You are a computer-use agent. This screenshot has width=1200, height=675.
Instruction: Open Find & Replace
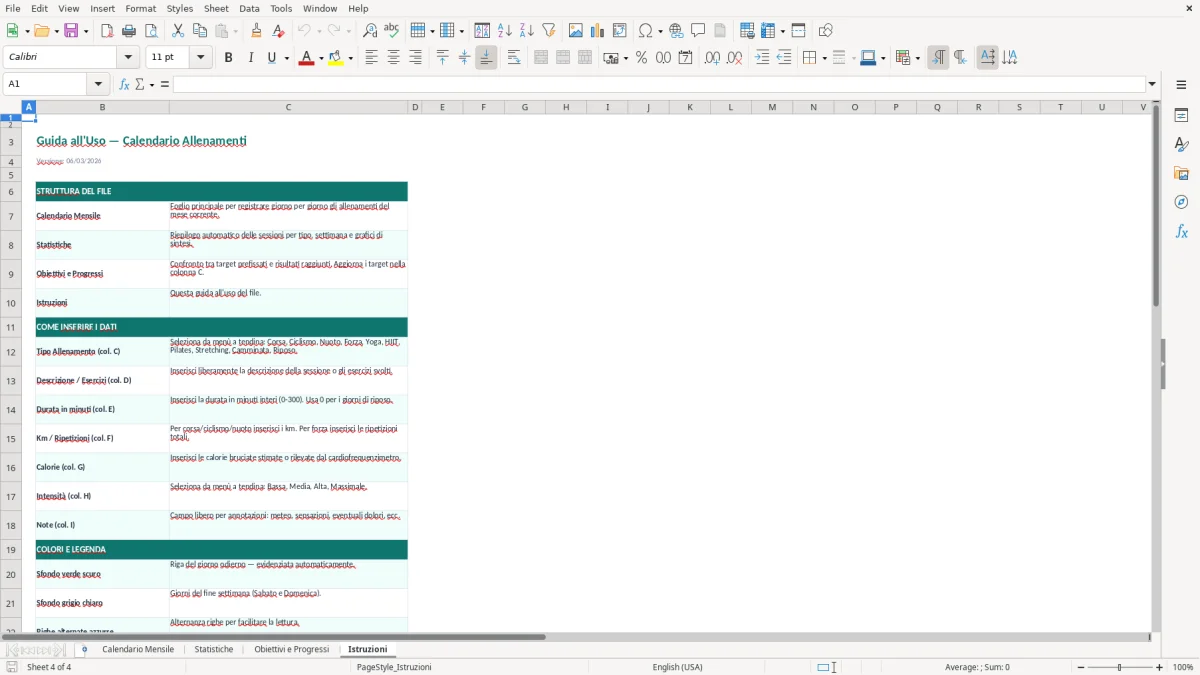tap(370, 31)
